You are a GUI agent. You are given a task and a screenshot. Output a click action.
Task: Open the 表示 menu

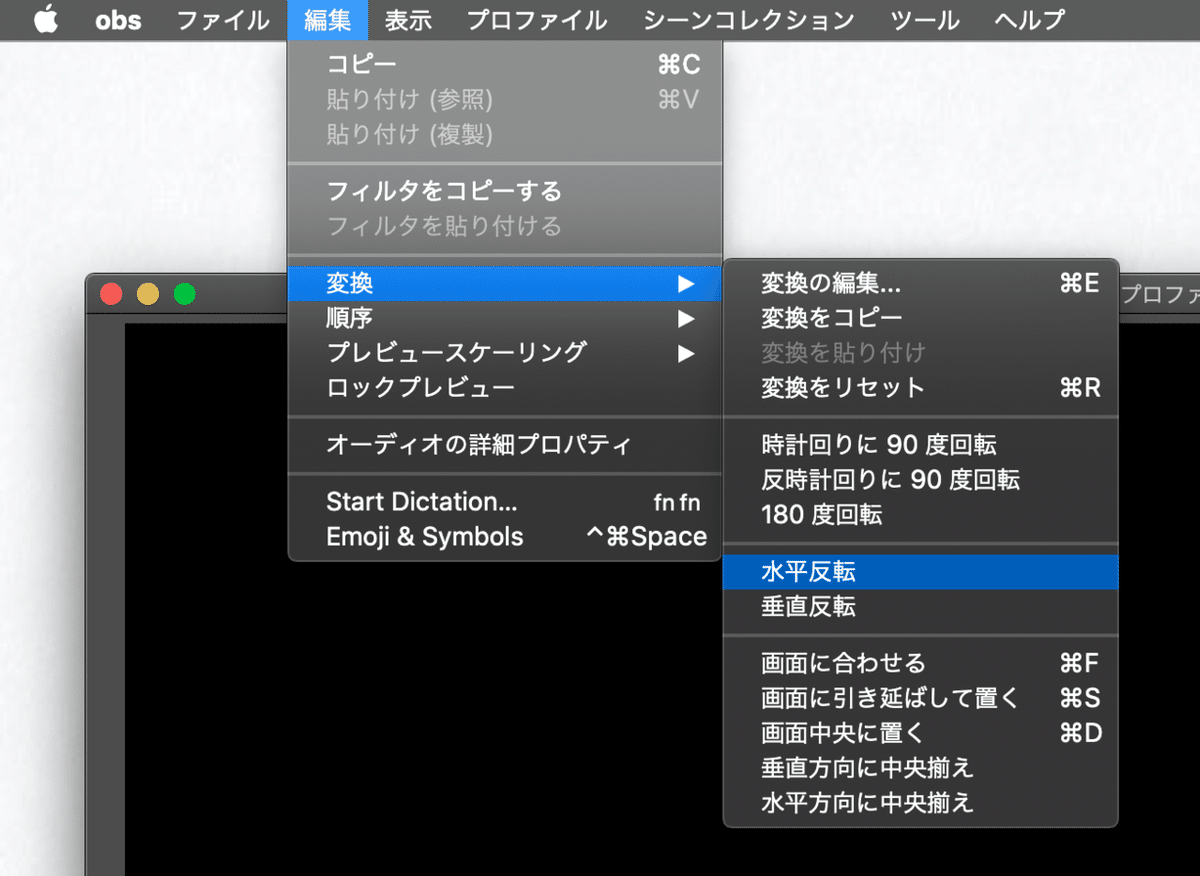[408, 19]
